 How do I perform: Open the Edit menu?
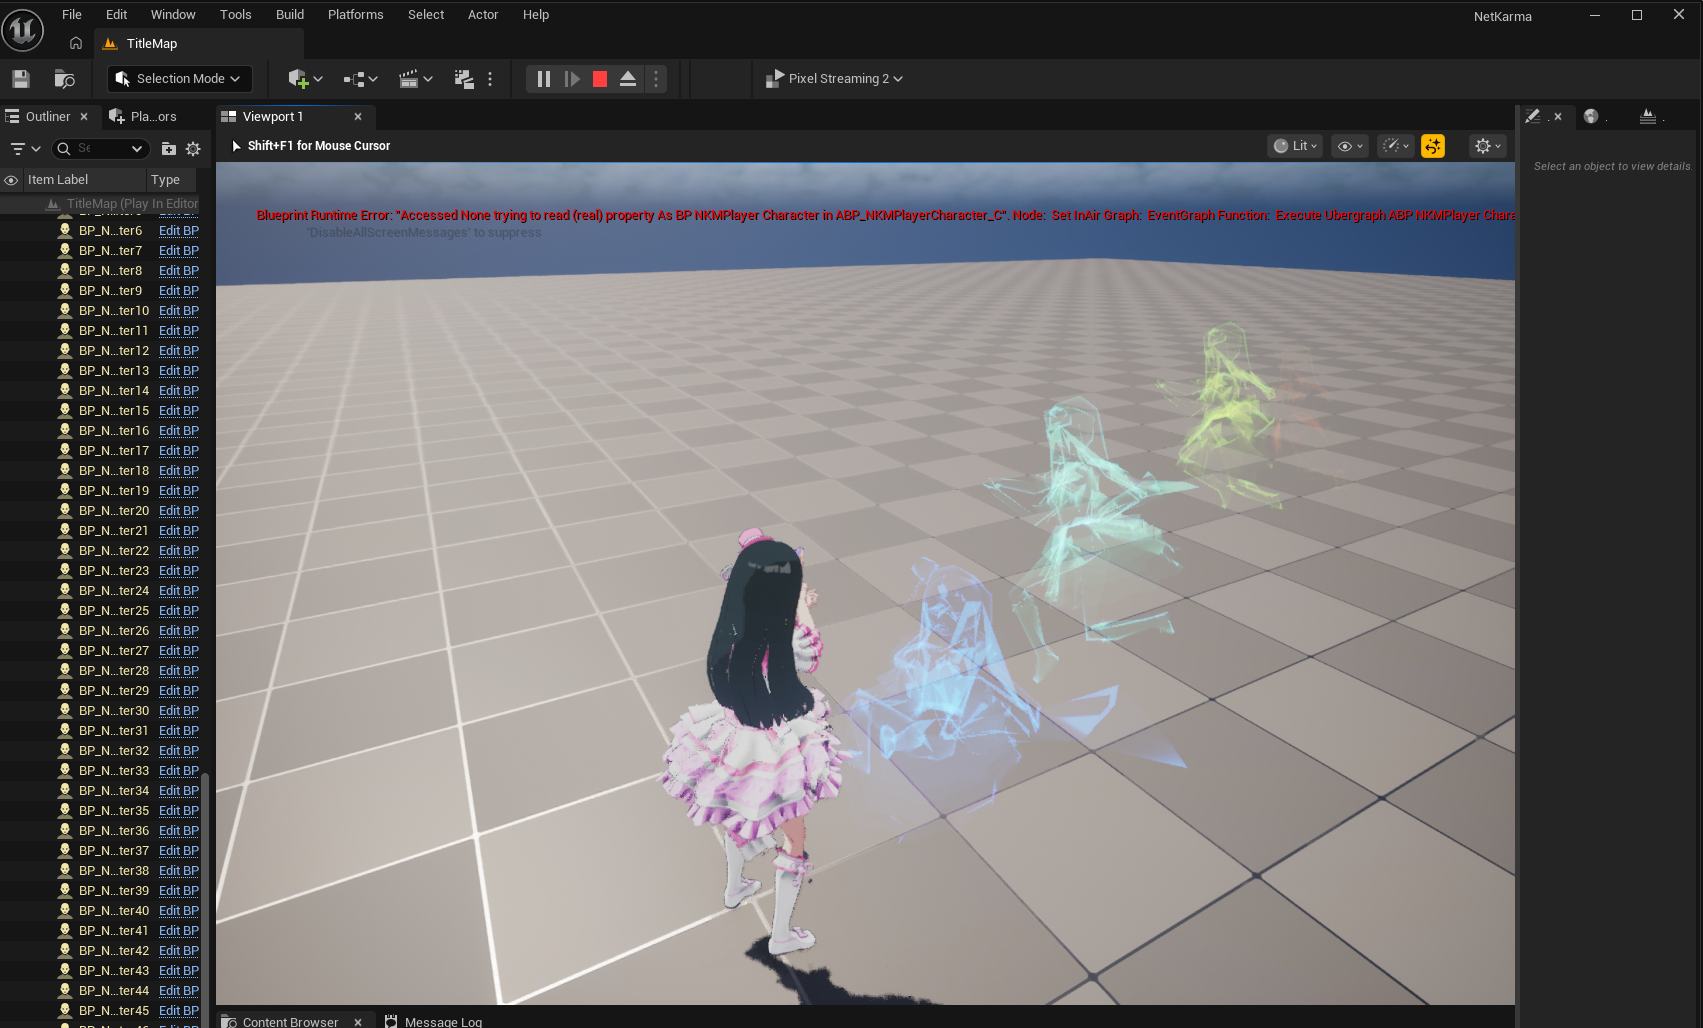(117, 15)
